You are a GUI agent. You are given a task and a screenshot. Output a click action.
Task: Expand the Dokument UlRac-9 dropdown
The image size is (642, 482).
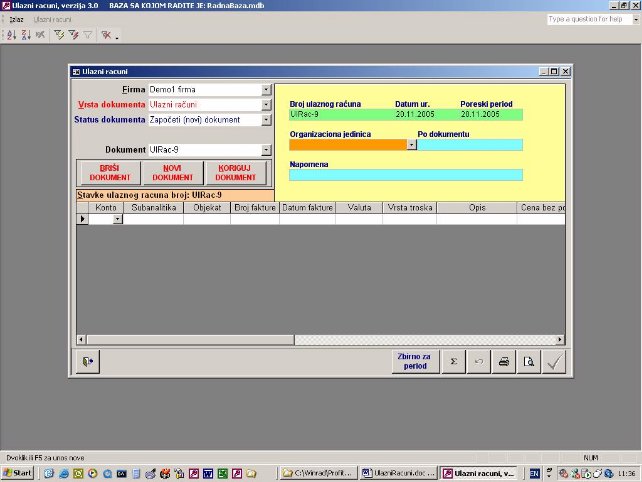coord(266,150)
